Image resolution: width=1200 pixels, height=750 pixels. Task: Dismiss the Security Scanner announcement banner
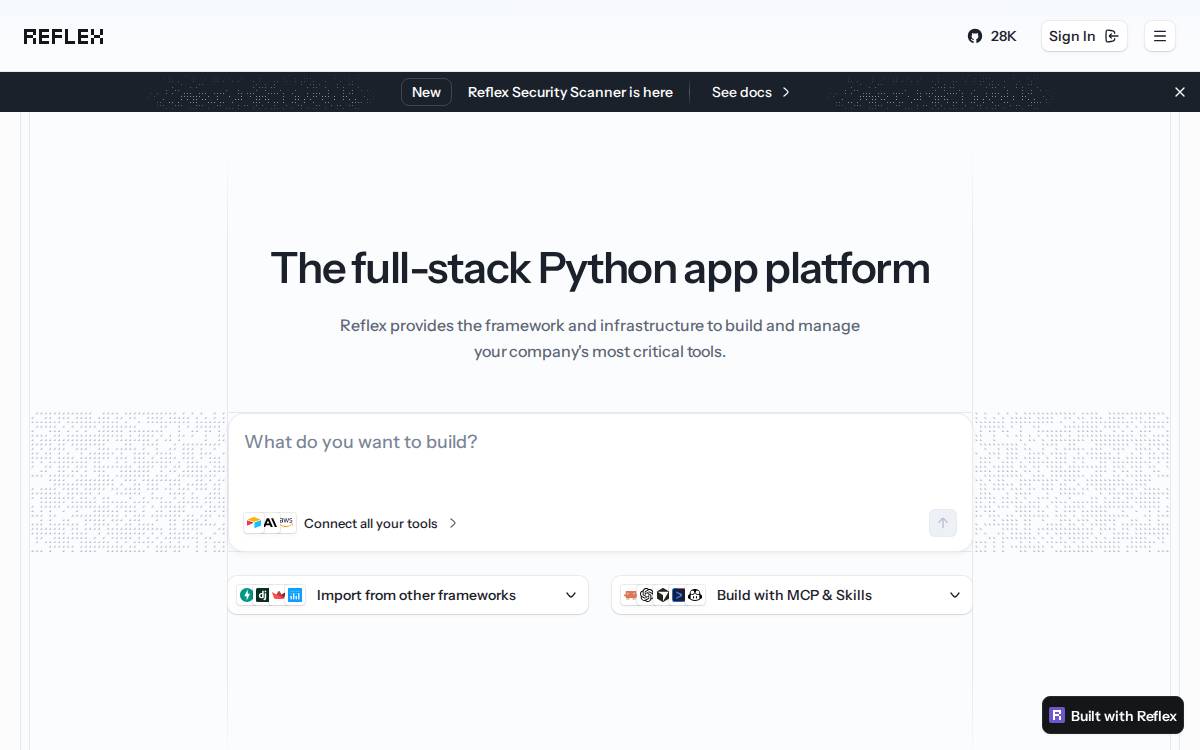1180,92
